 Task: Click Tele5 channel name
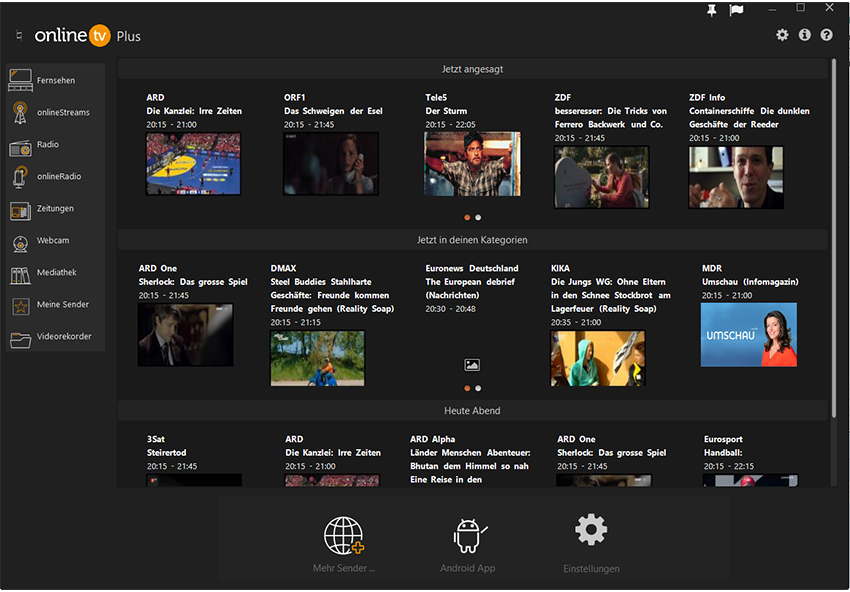click(x=436, y=98)
